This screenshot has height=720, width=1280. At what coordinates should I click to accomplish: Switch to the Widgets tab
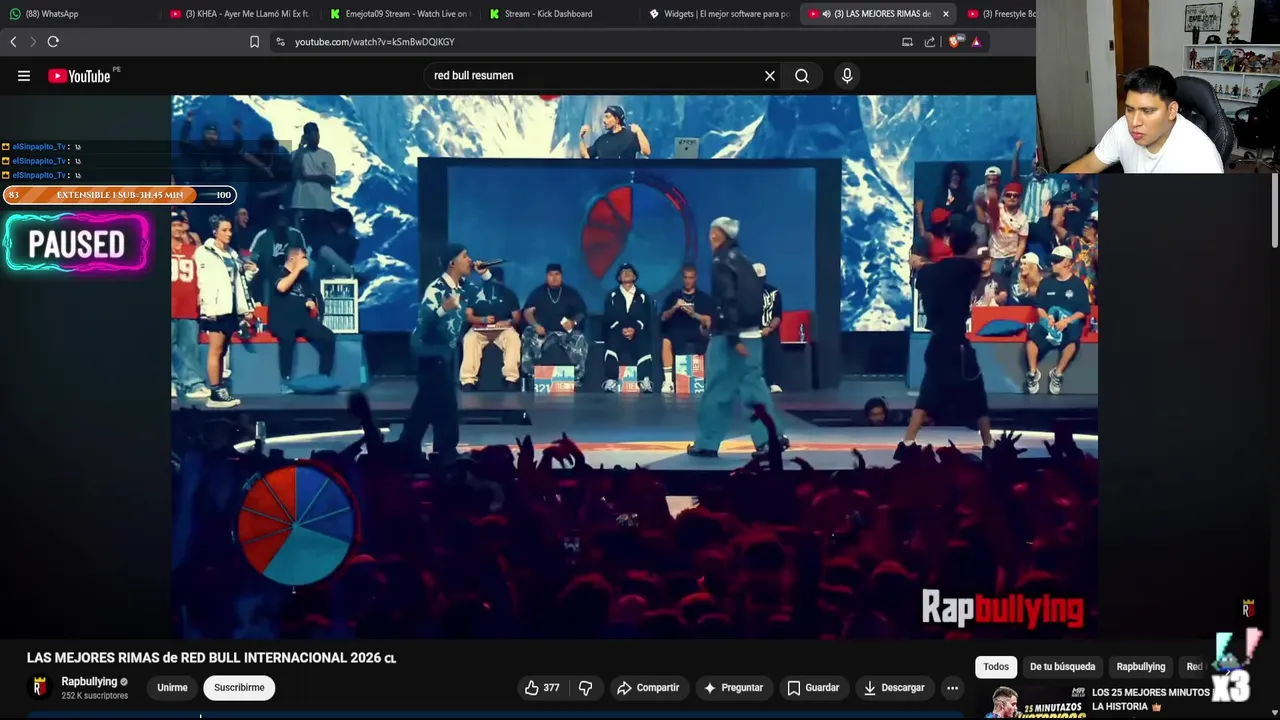click(x=720, y=14)
